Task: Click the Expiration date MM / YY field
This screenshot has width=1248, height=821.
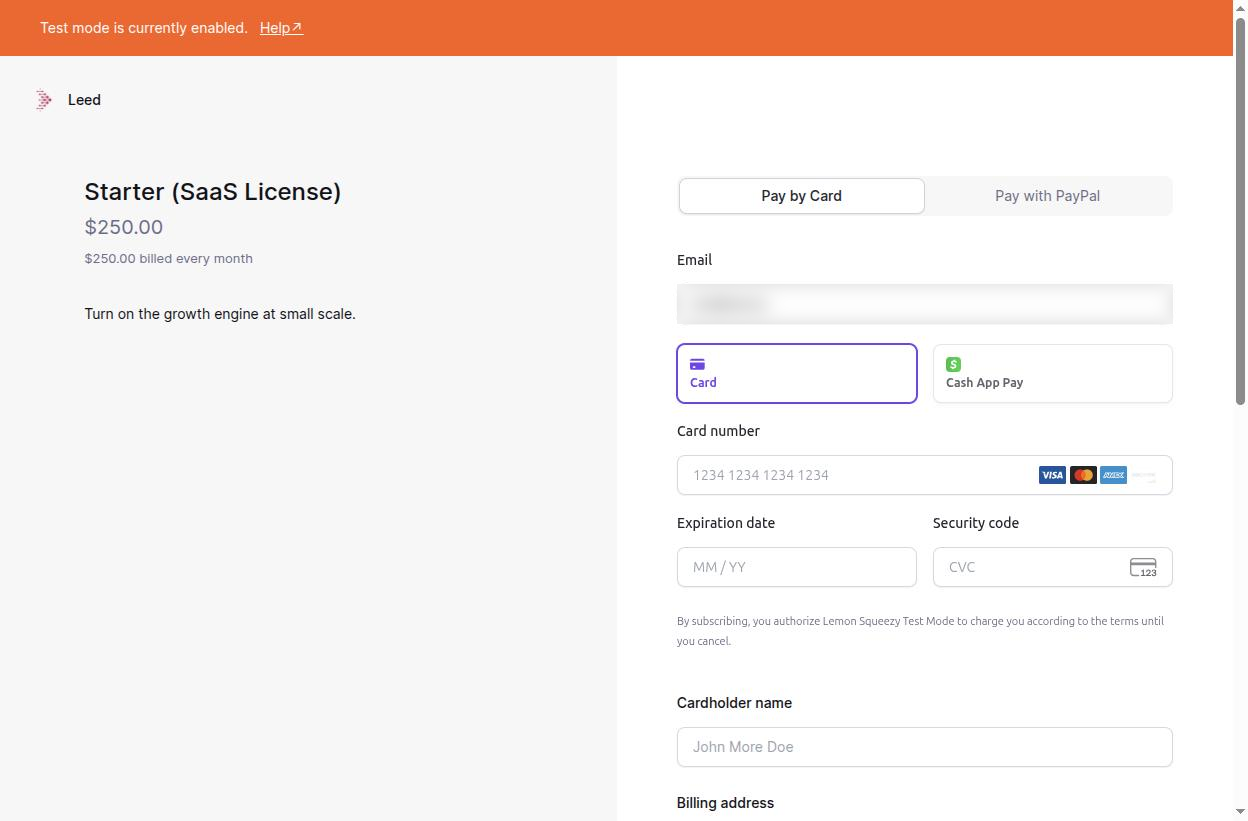Action: click(x=797, y=567)
